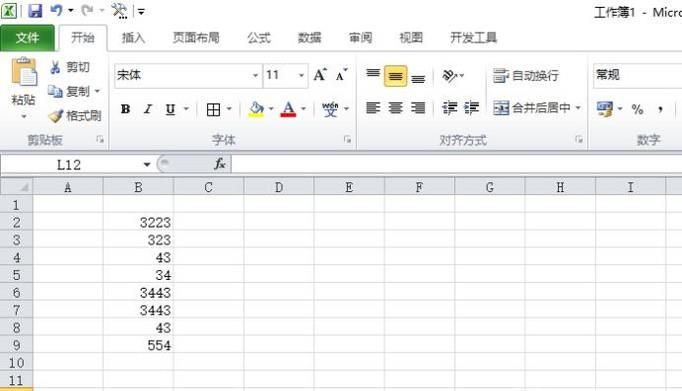Open the font size dropdown 11
Viewport: 682px width, 391px height.
click(301, 75)
